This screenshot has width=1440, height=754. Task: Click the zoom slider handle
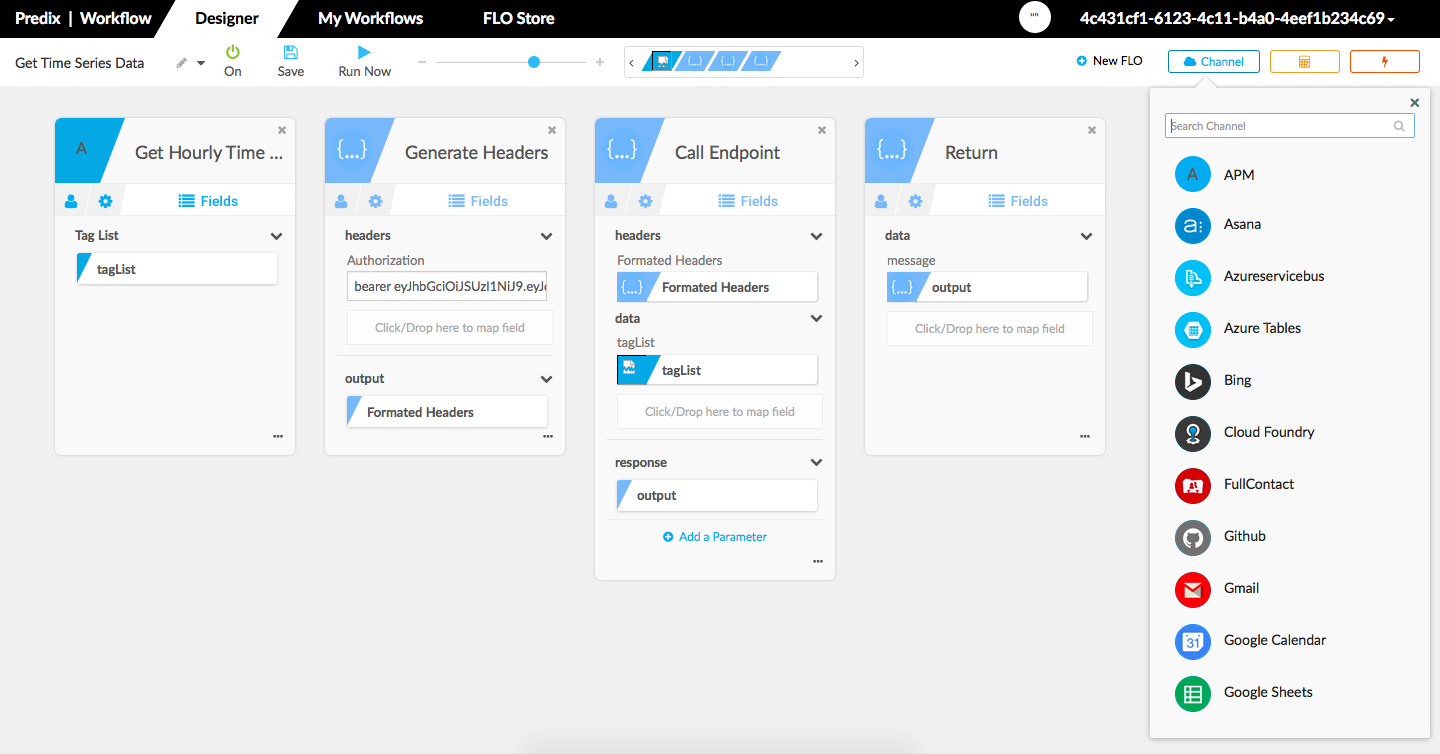click(x=534, y=62)
